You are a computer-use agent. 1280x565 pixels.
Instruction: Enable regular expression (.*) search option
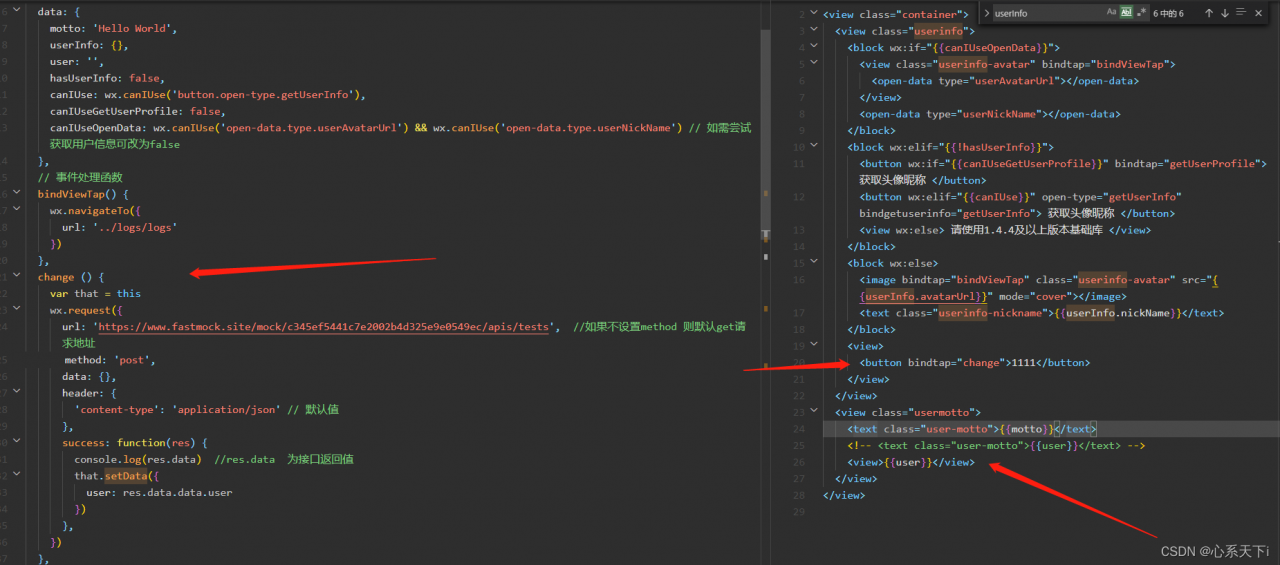(x=1141, y=13)
